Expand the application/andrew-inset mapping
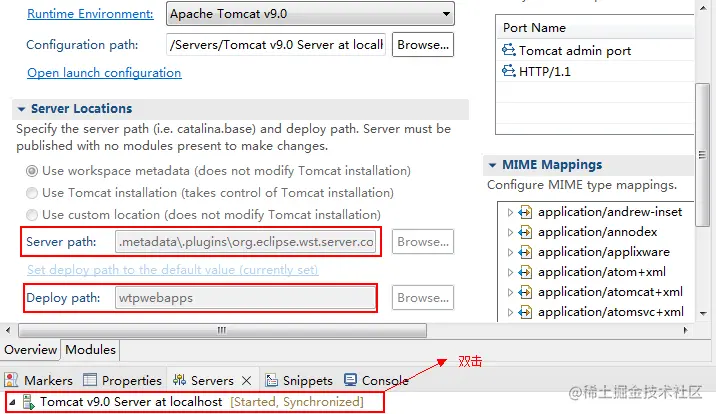The height and width of the screenshot is (414, 716). (x=510, y=212)
